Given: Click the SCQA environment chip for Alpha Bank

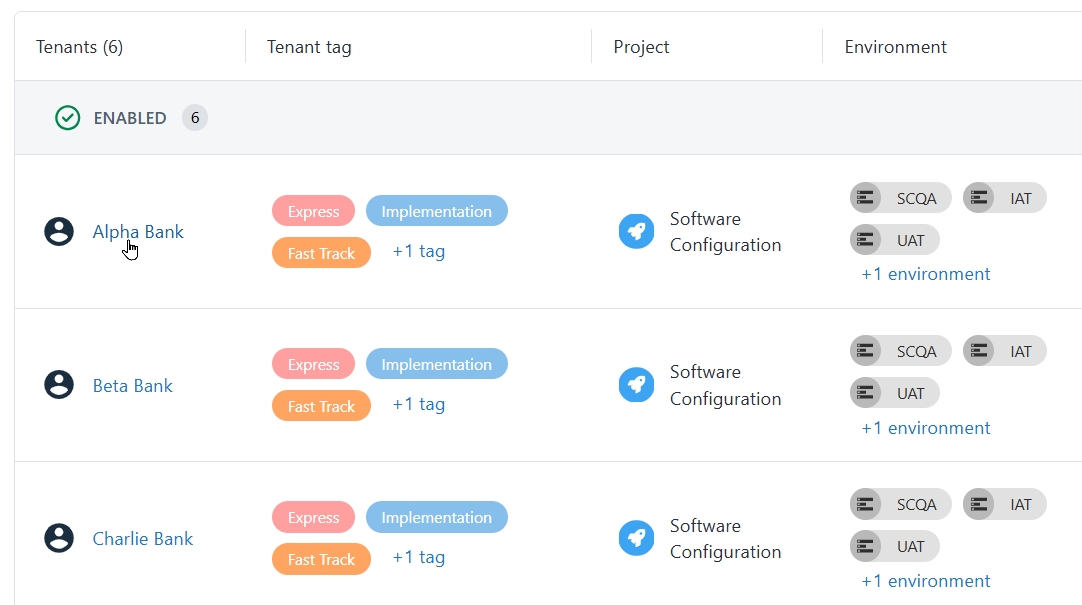Looking at the screenshot, I should [901, 198].
